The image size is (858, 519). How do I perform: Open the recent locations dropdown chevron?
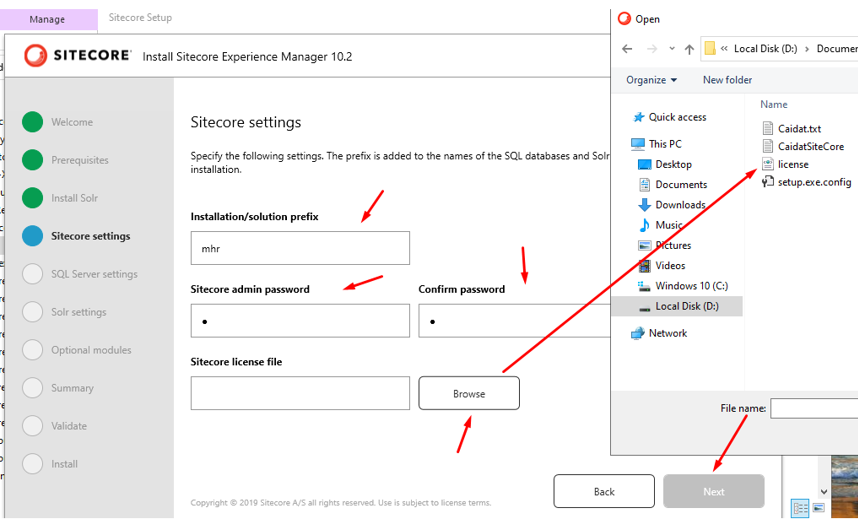coord(672,49)
